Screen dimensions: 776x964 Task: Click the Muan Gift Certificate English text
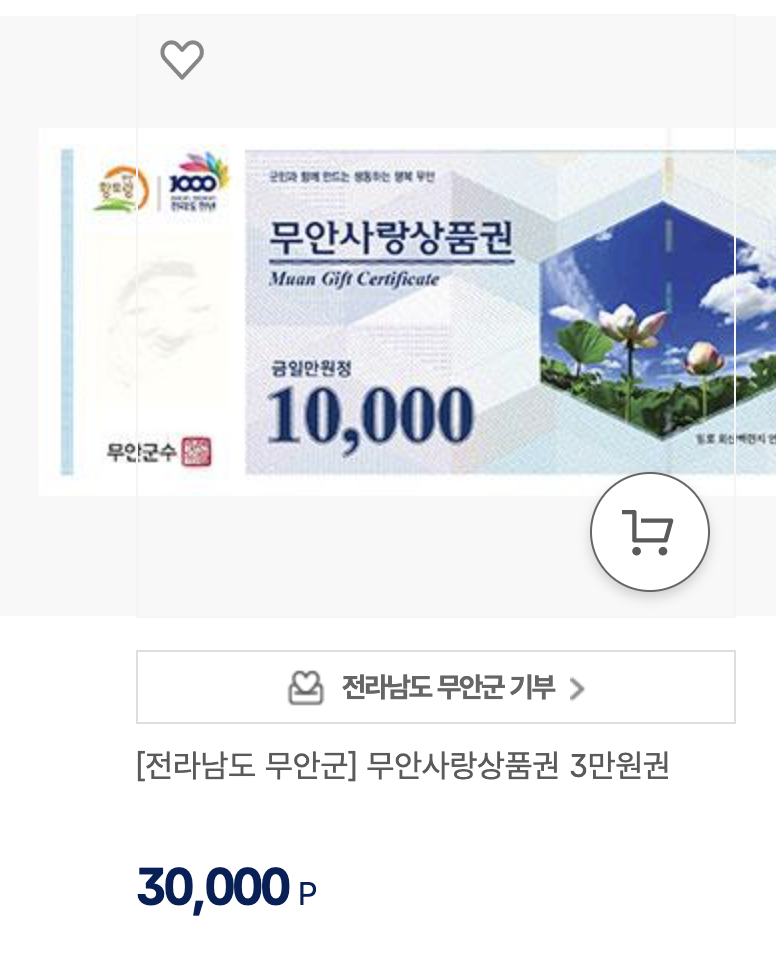click(354, 279)
